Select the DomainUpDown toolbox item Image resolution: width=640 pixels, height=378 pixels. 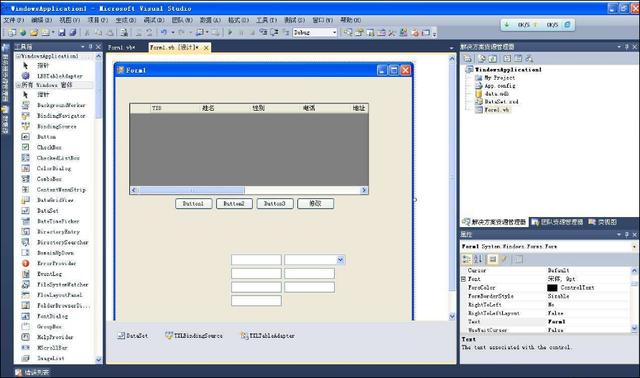click(56, 253)
